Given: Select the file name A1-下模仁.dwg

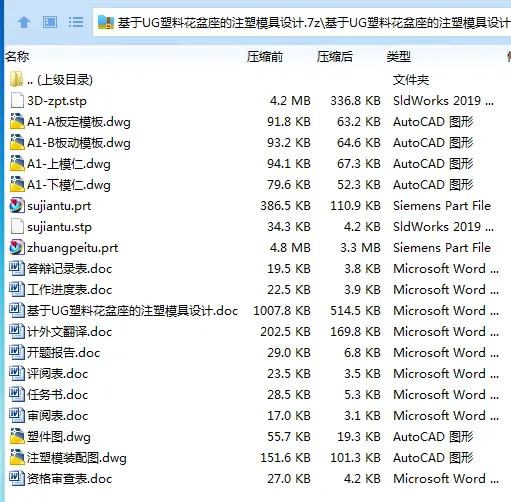Looking at the screenshot, I should point(69,185).
